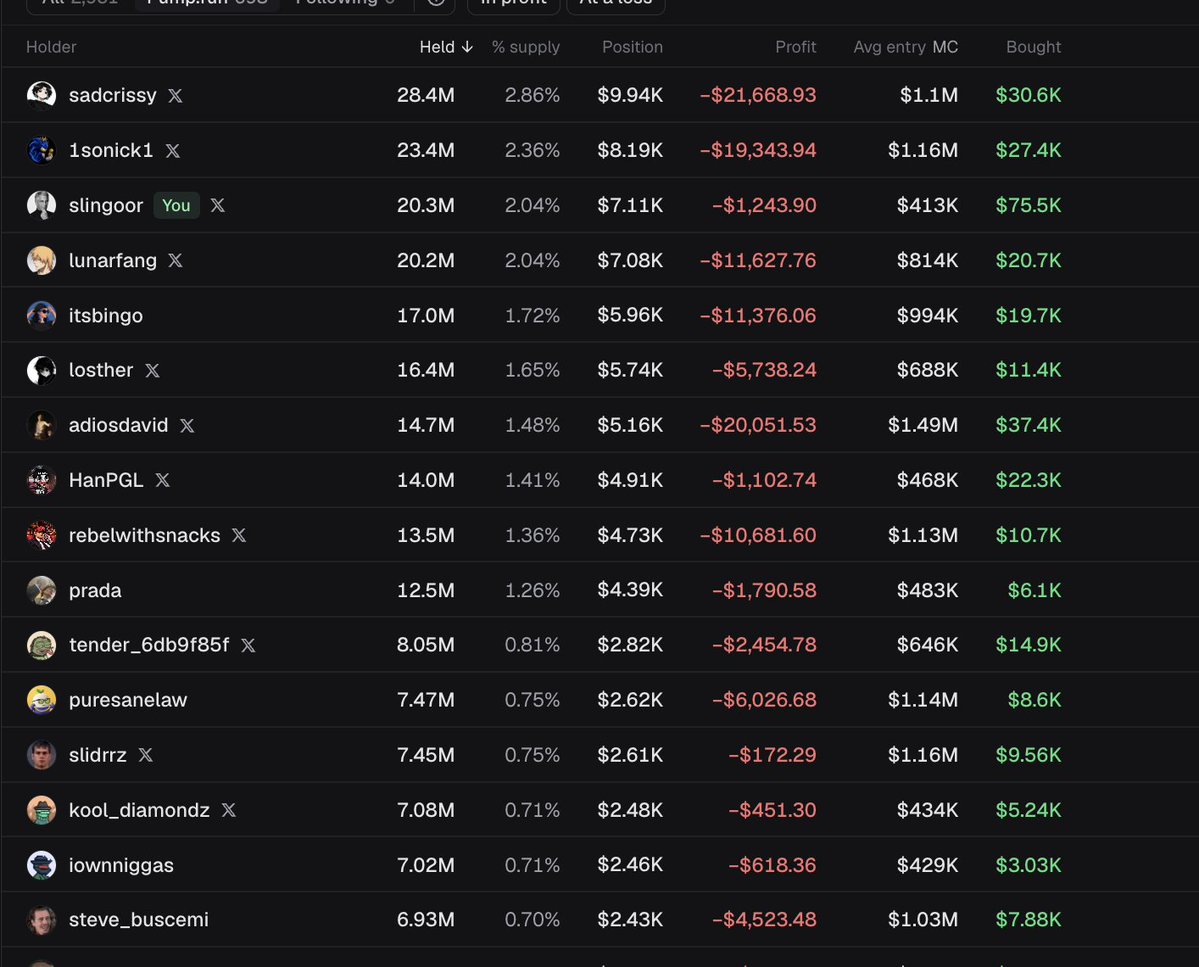Open HanPGL's X profile icon
The image size is (1199, 967).
pos(162,480)
